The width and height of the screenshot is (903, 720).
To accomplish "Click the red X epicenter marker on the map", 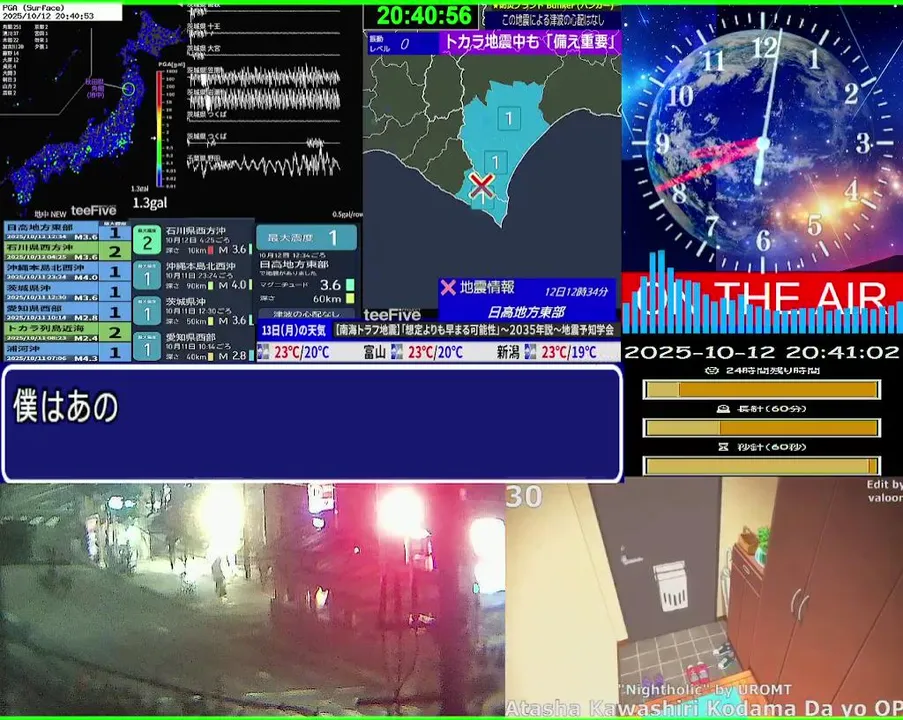I will [481, 185].
